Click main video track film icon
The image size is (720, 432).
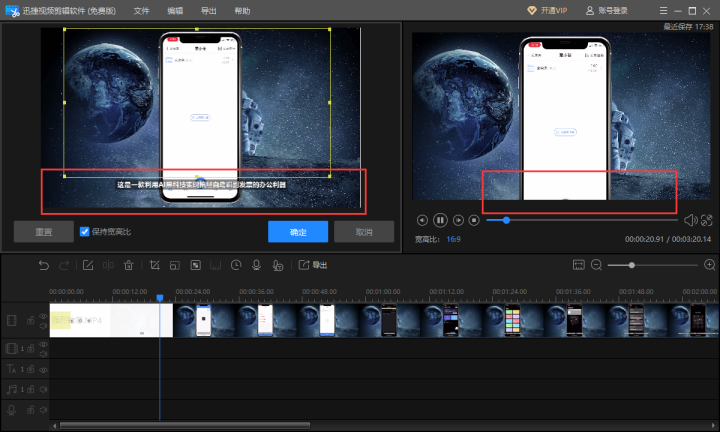(x=12, y=320)
